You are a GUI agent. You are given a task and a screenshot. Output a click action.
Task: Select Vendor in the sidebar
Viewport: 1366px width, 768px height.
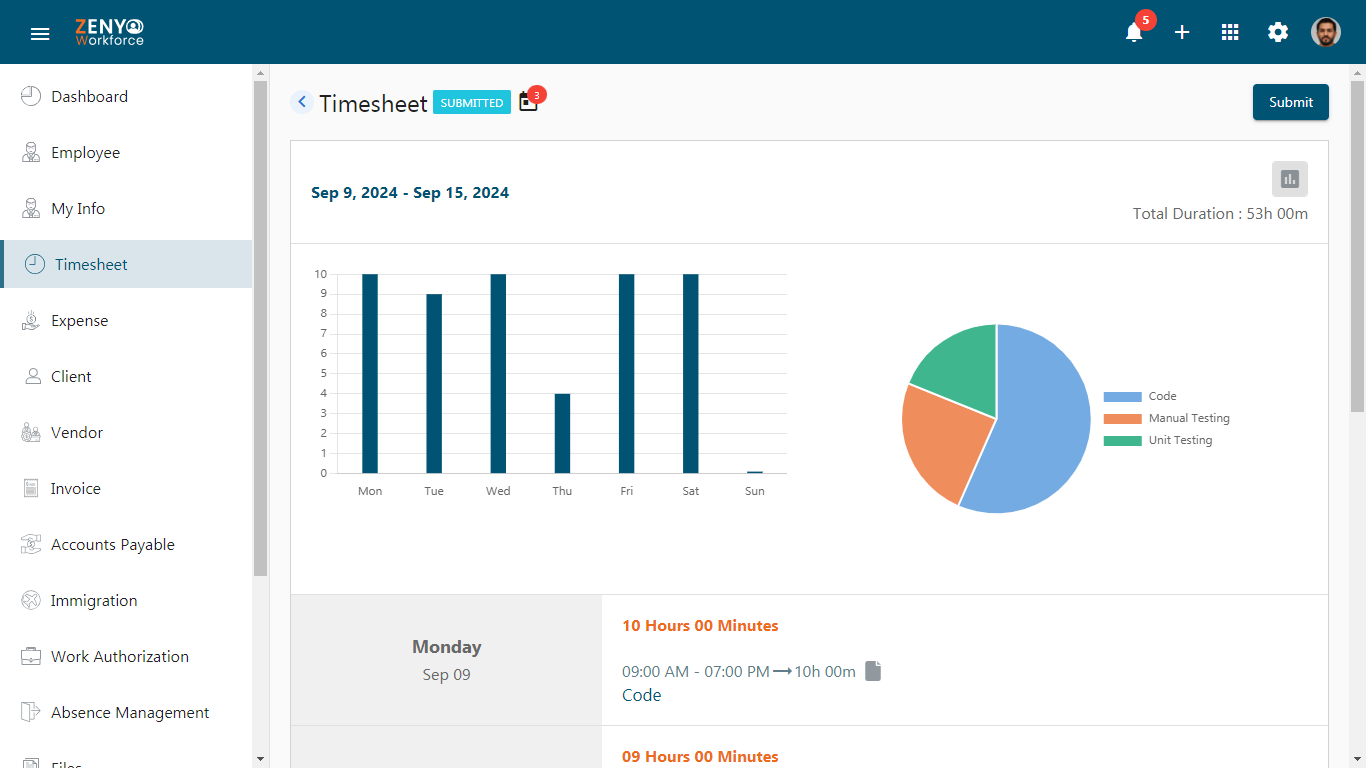point(126,432)
